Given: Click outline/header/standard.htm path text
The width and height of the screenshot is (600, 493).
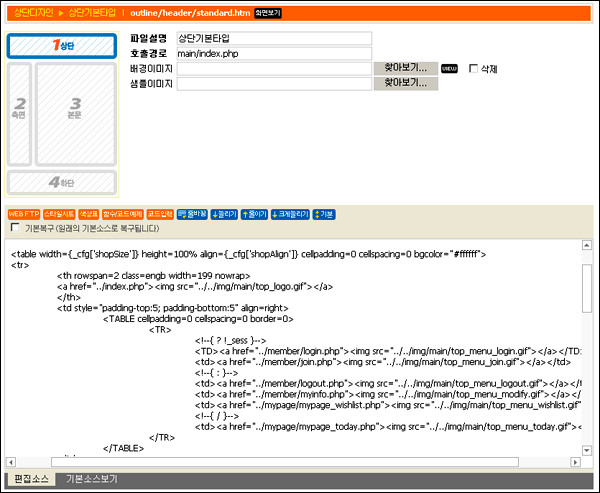Looking at the screenshot, I should (x=190, y=13).
